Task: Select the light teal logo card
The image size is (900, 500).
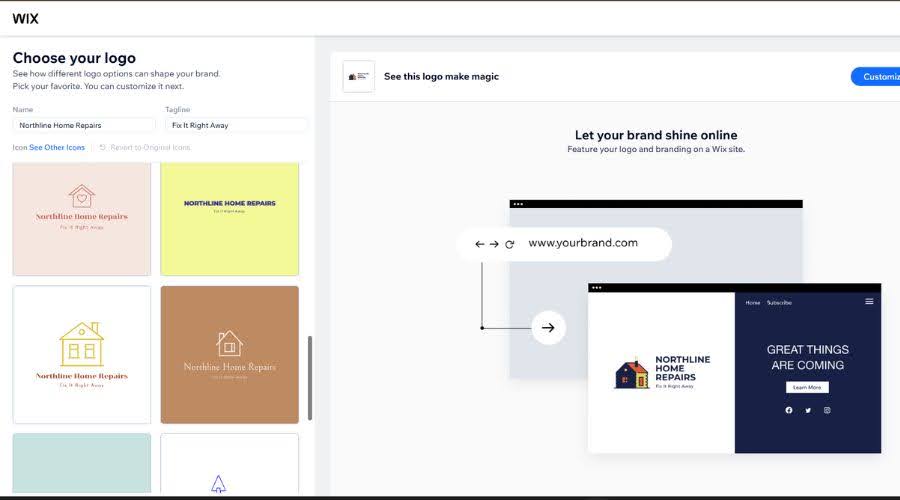Action: pyautogui.click(x=82, y=463)
